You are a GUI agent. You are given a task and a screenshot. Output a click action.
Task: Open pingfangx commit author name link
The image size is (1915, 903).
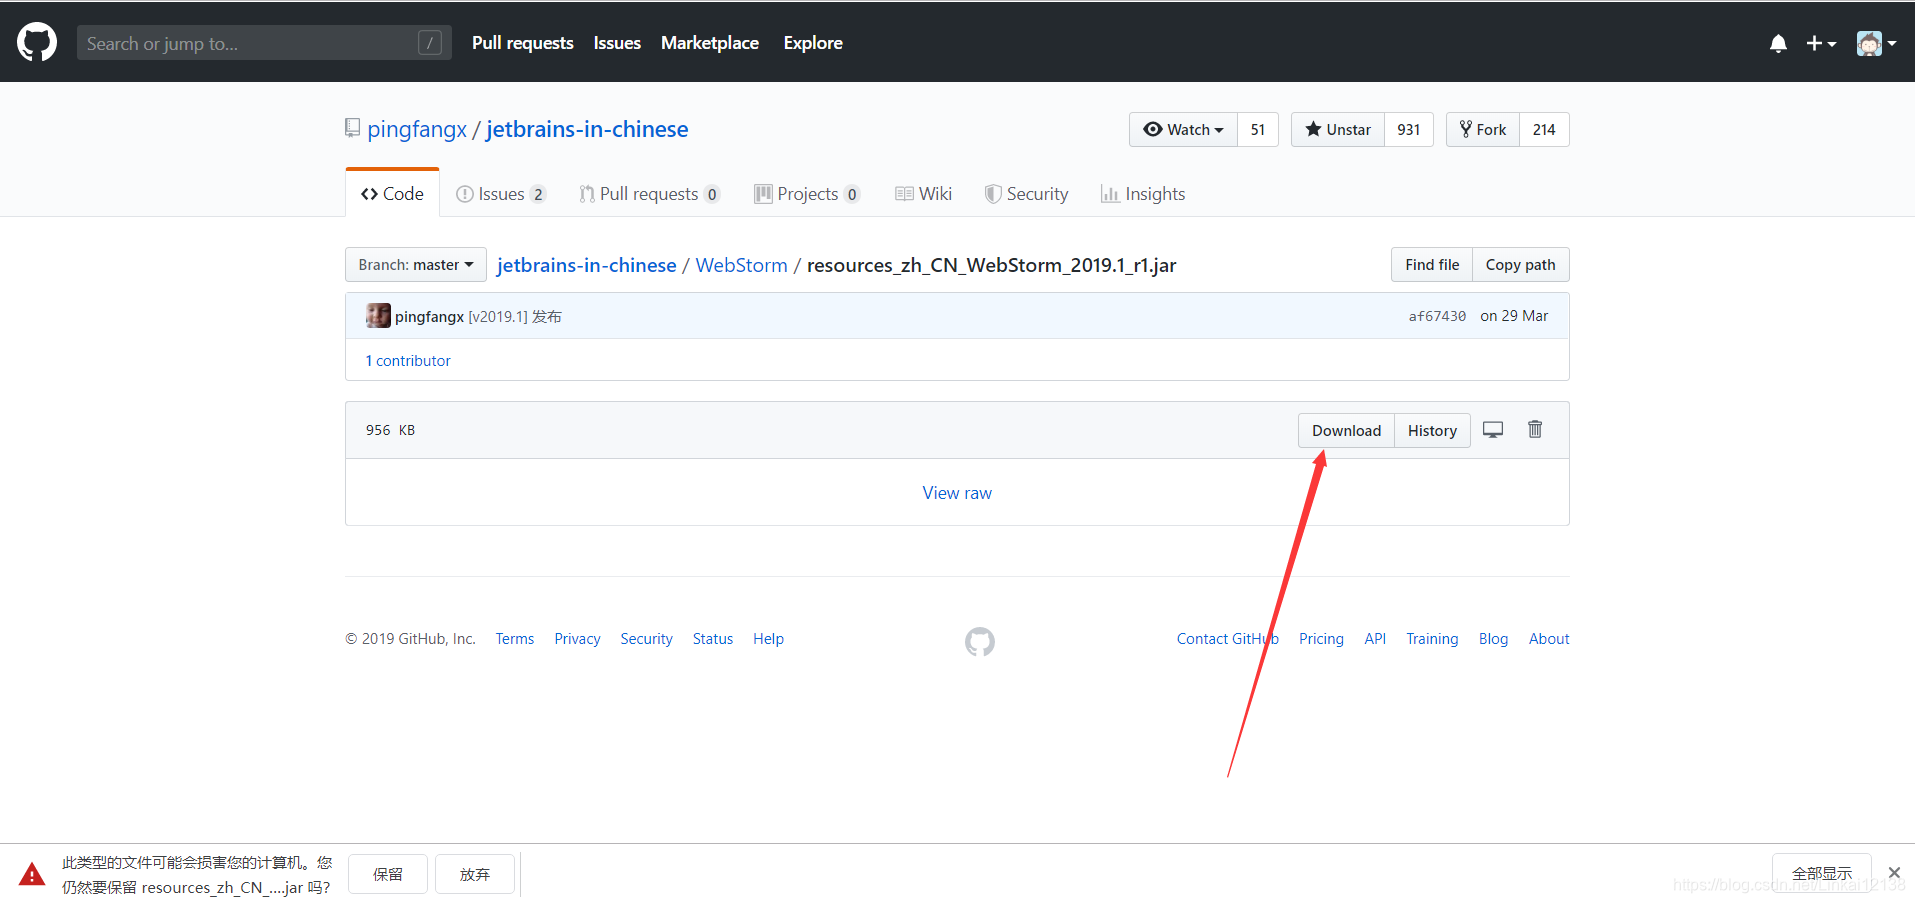click(x=429, y=316)
